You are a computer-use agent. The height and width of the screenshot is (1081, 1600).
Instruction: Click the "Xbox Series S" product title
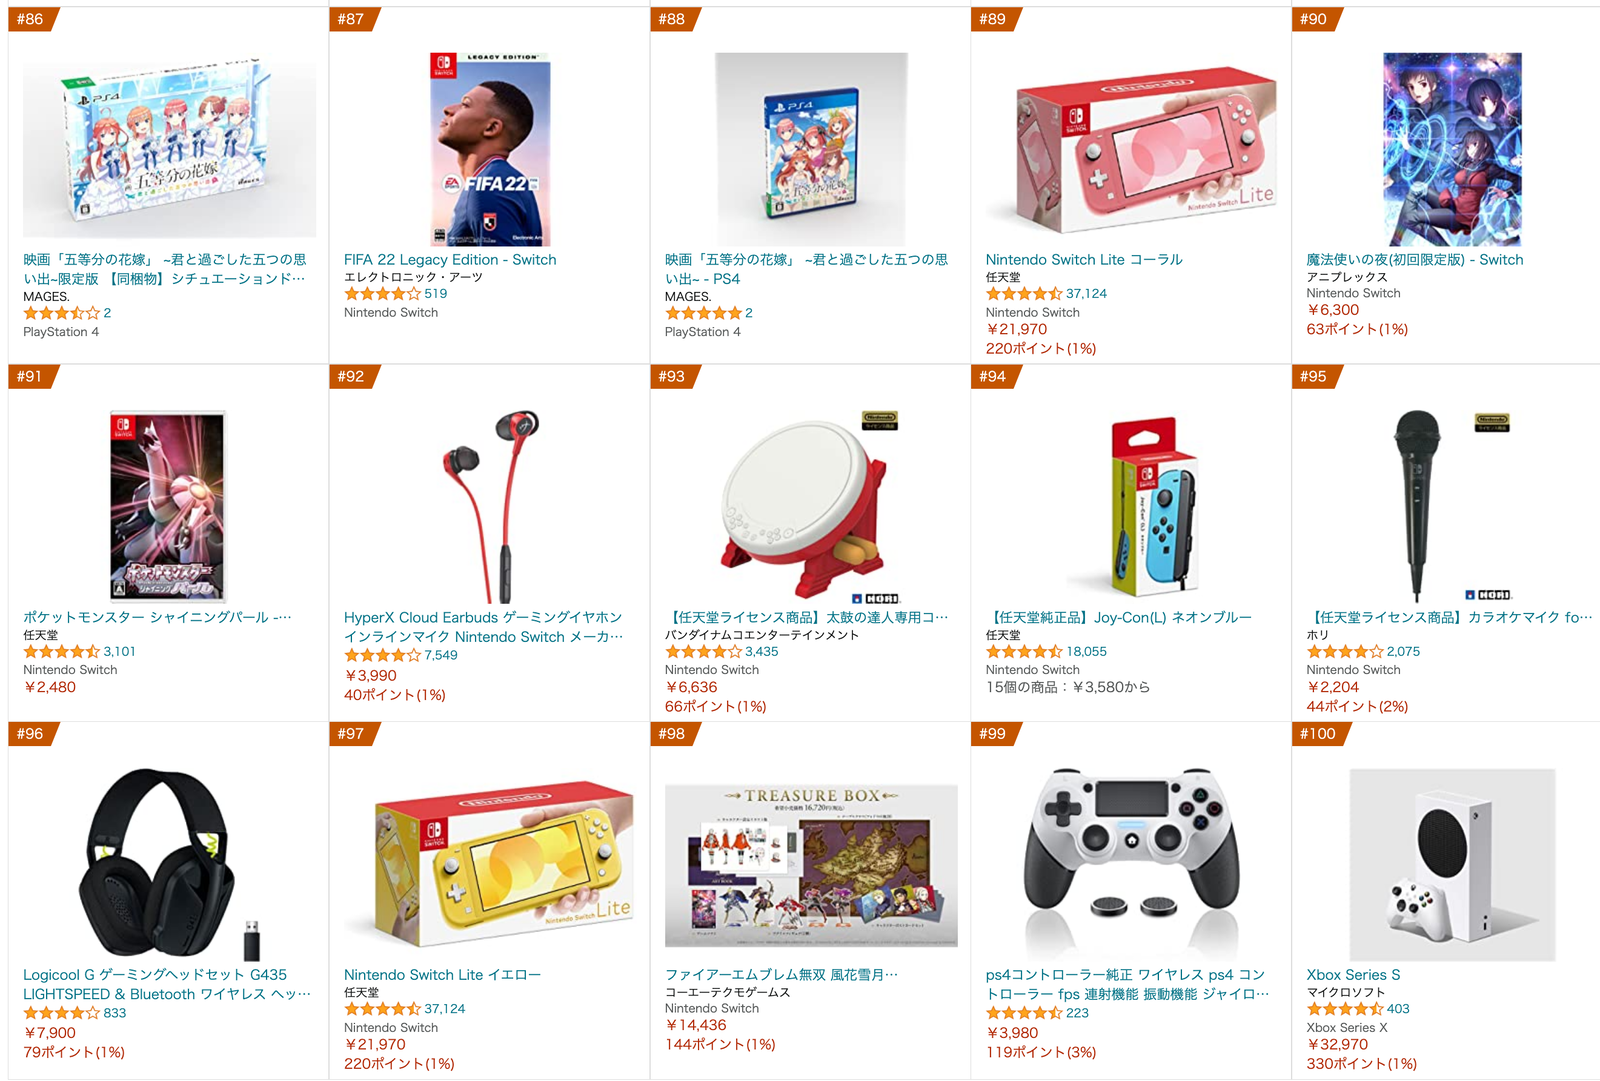pos(1353,975)
